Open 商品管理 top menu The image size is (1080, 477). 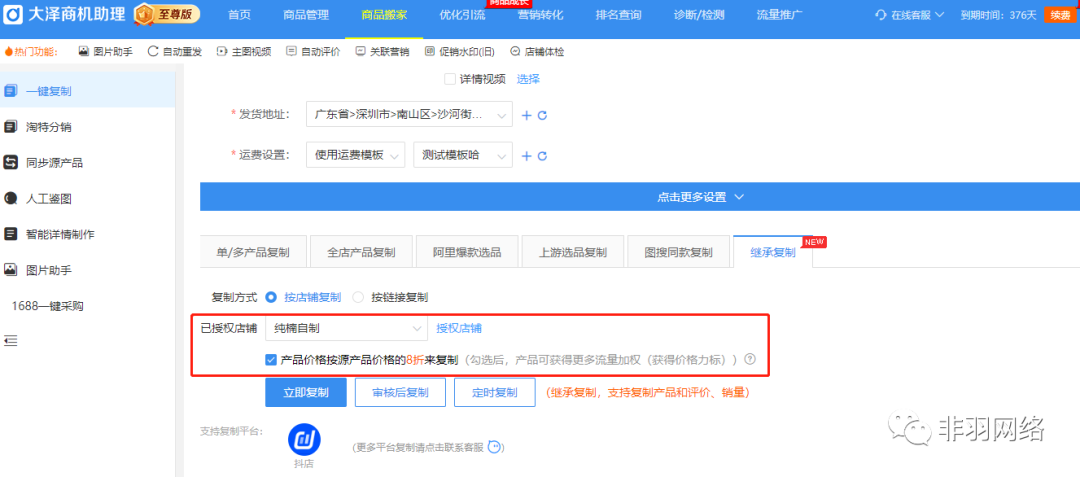click(305, 14)
